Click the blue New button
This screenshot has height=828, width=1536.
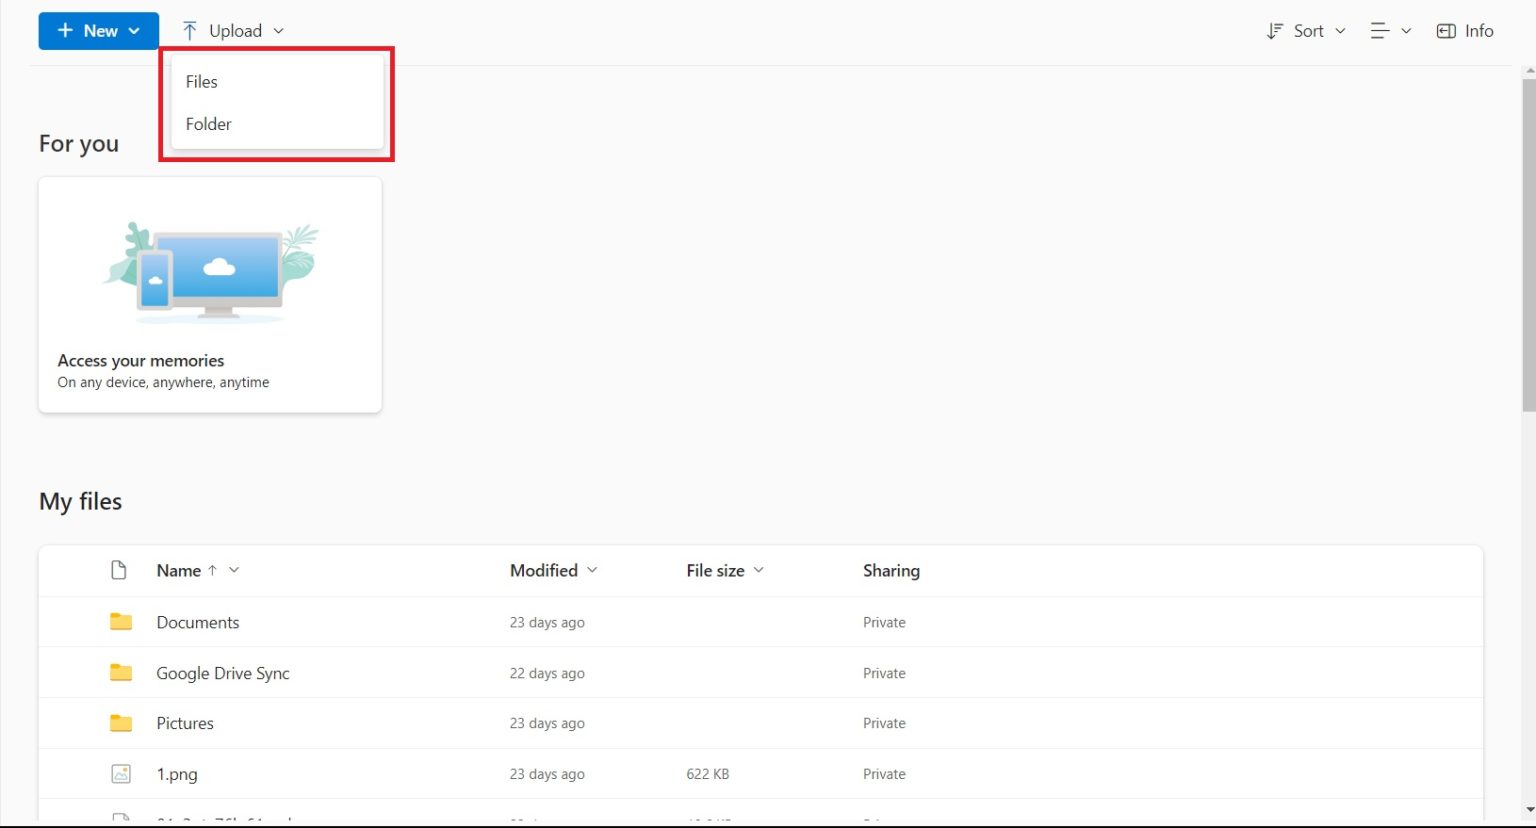point(98,31)
